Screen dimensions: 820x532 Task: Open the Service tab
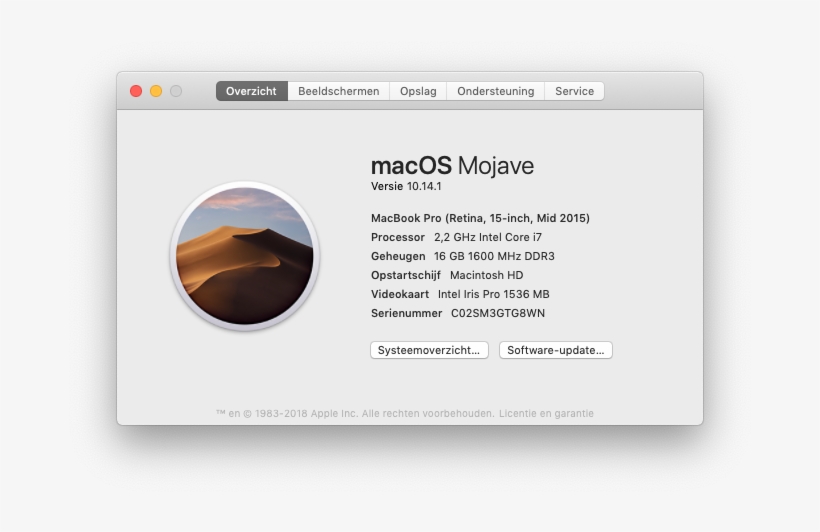click(574, 91)
